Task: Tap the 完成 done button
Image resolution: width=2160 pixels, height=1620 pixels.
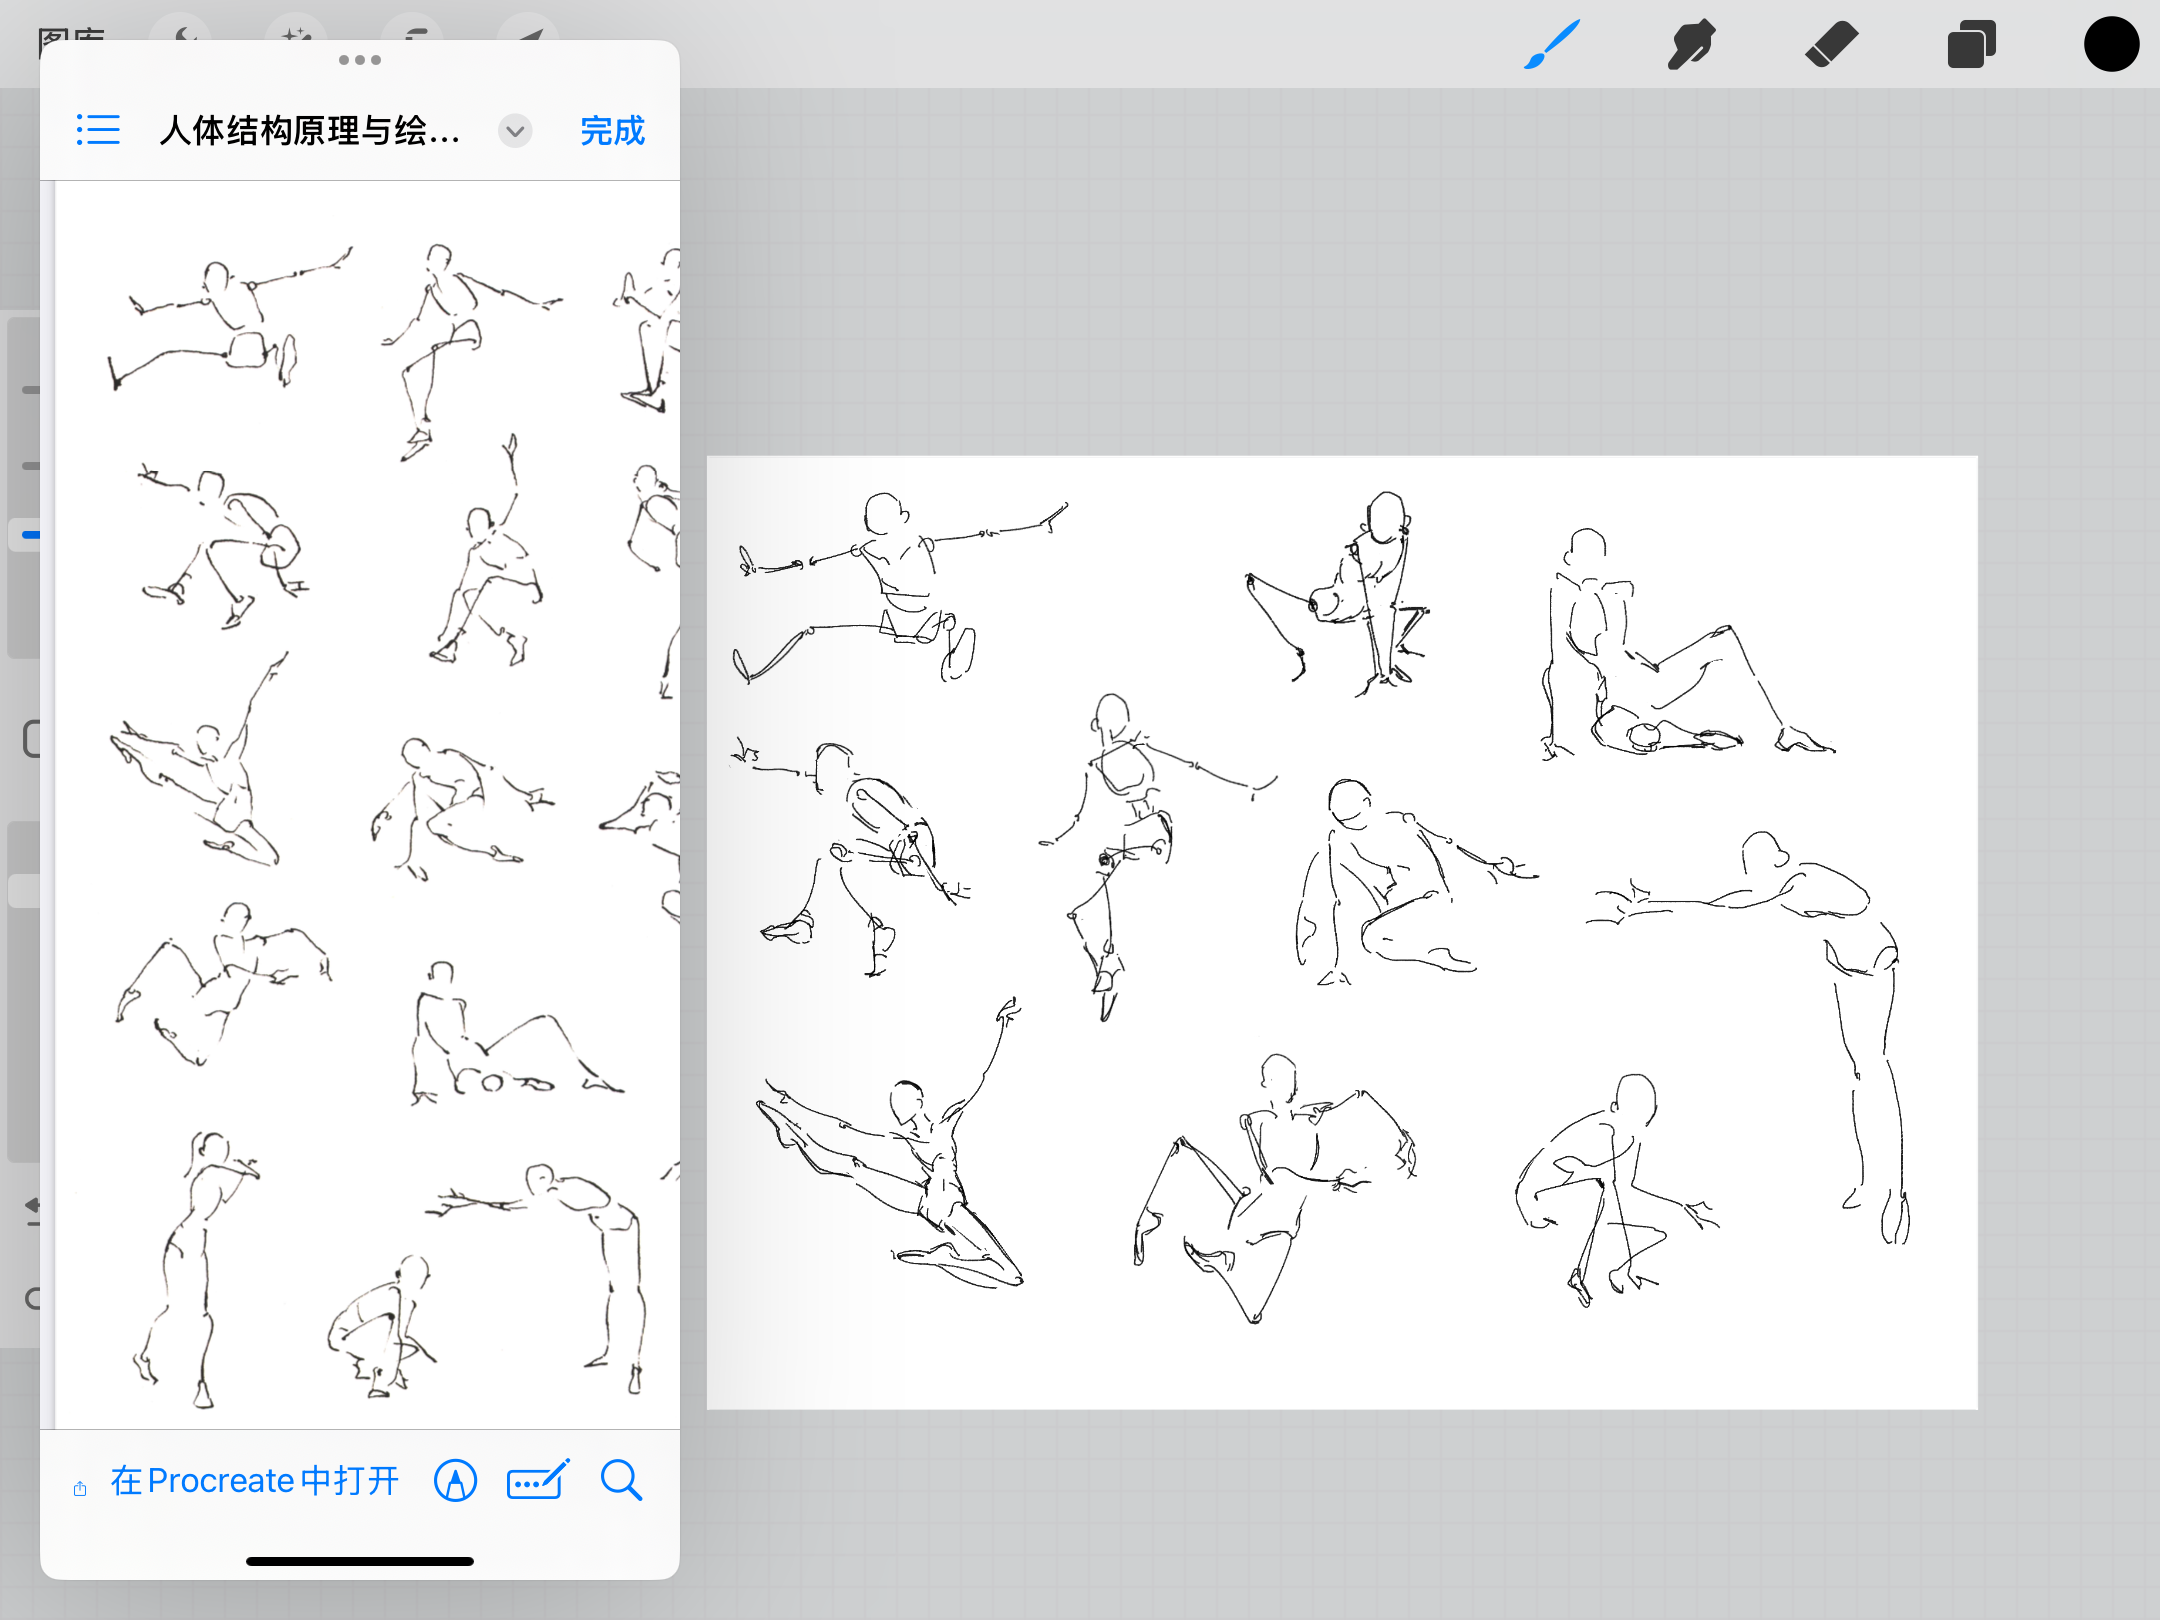Action: click(612, 131)
